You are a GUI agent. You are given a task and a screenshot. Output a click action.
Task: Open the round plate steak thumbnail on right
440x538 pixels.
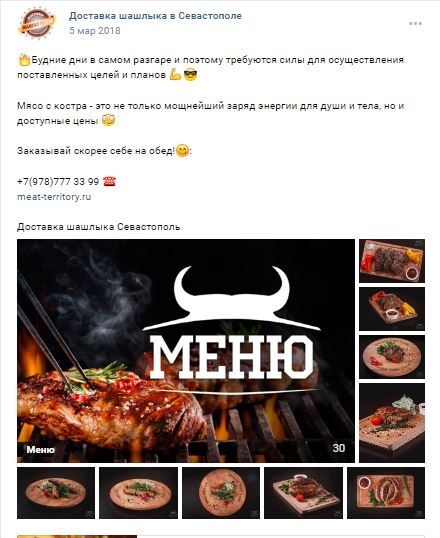point(392,357)
